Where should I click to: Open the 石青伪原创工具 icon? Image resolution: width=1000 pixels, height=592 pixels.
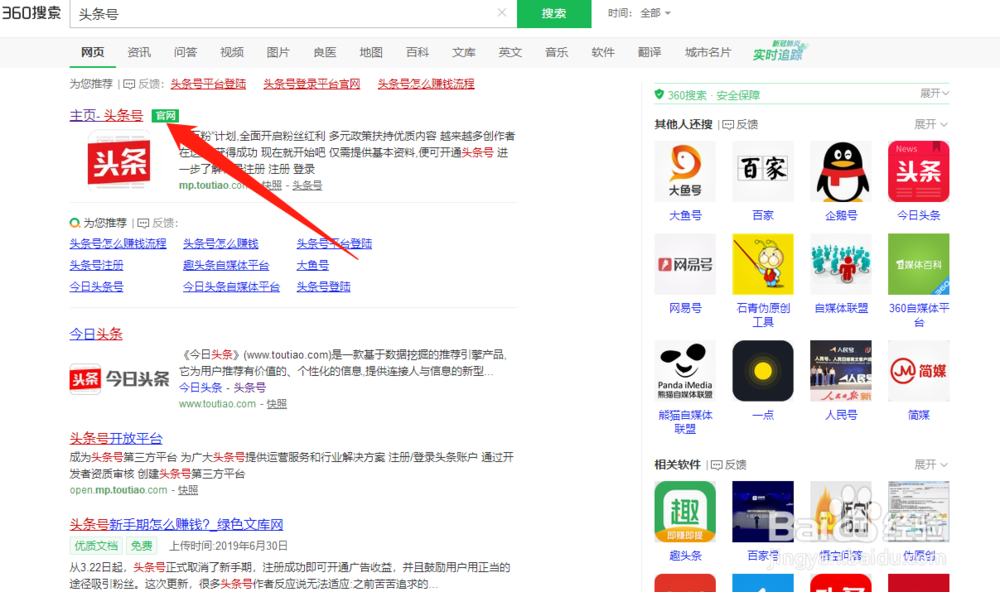point(762,265)
